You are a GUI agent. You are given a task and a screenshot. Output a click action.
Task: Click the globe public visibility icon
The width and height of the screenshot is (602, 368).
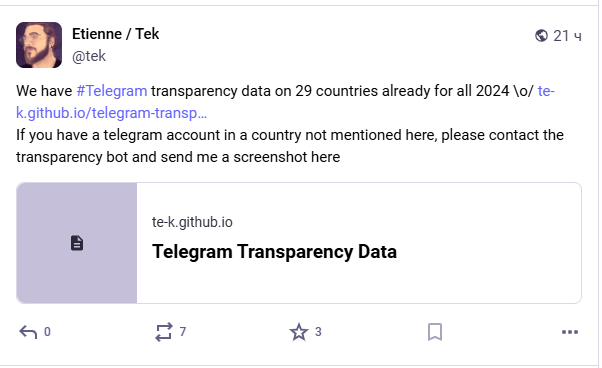(x=541, y=36)
